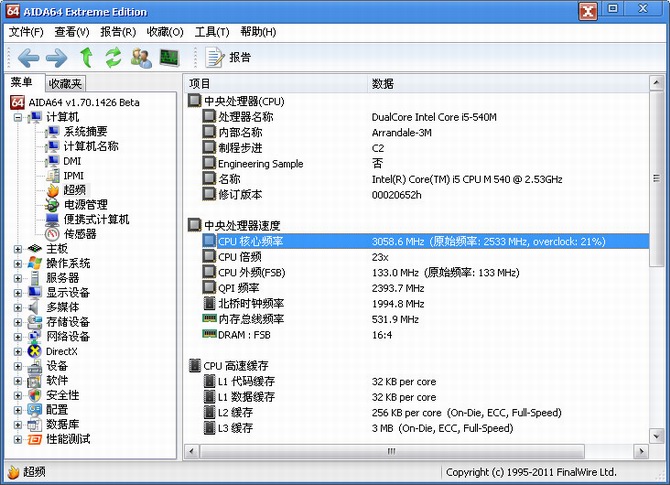Click the green Up level arrow icon
Viewport: 670px width, 485px height.
click(86, 57)
